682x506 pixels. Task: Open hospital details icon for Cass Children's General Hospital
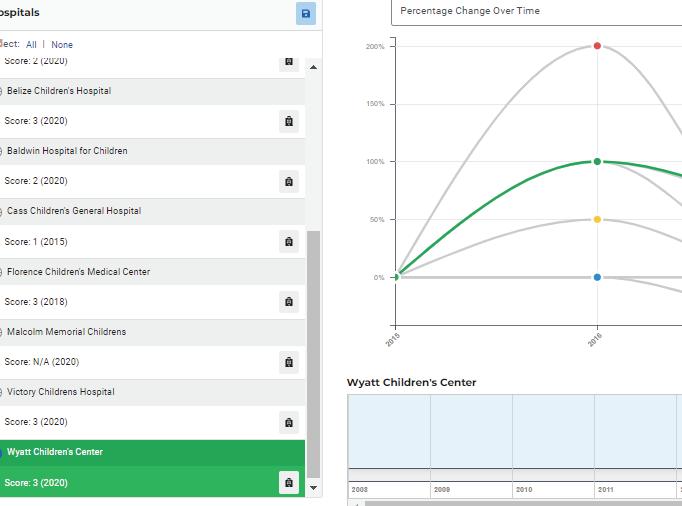tap(289, 241)
